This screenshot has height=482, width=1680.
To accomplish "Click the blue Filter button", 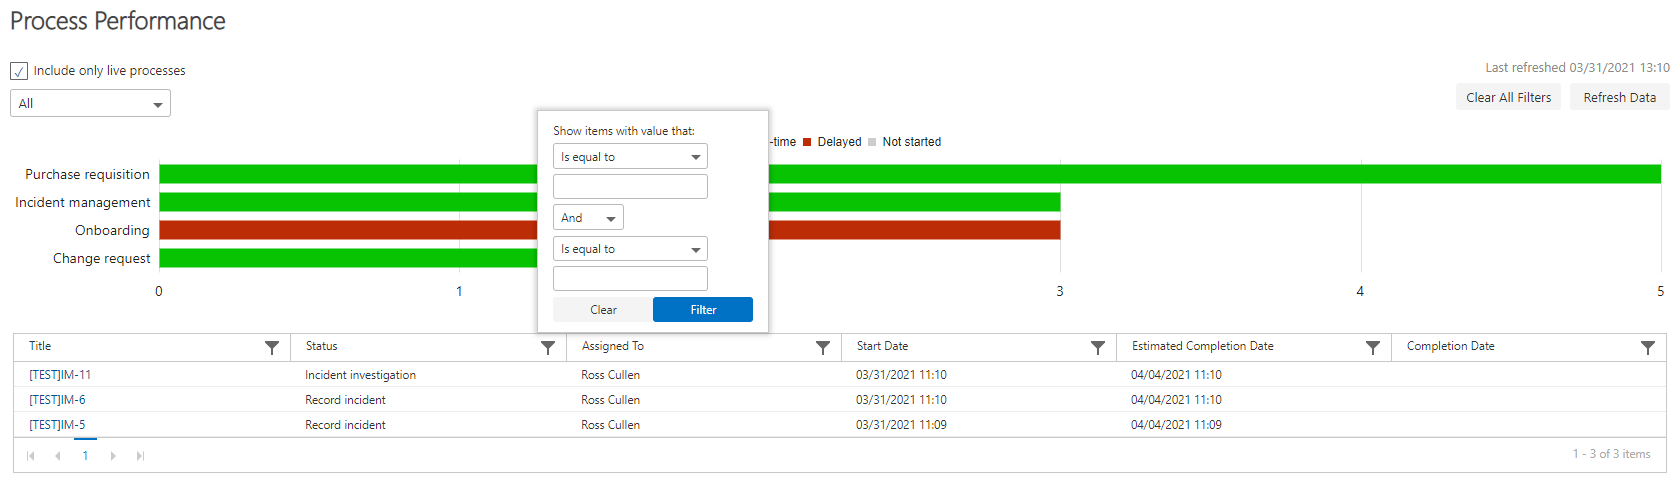I will pos(703,310).
